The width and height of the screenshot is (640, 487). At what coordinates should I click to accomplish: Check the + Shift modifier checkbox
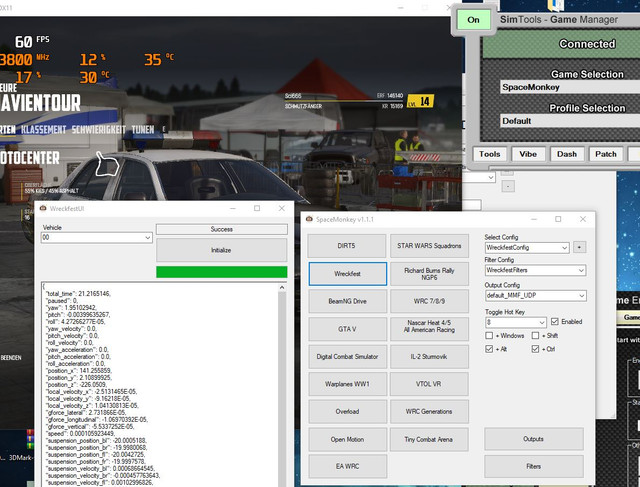pyautogui.click(x=535, y=336)
